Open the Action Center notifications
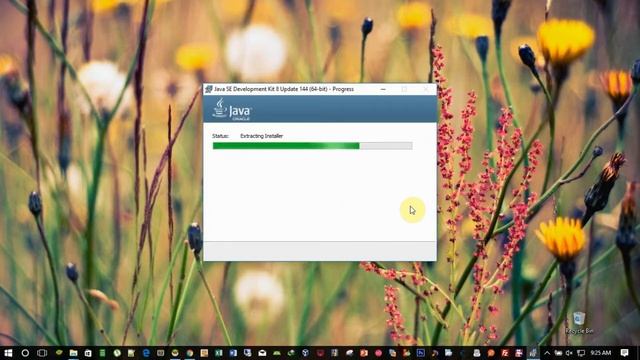The image size is (640, 360). tap(624, 353)
